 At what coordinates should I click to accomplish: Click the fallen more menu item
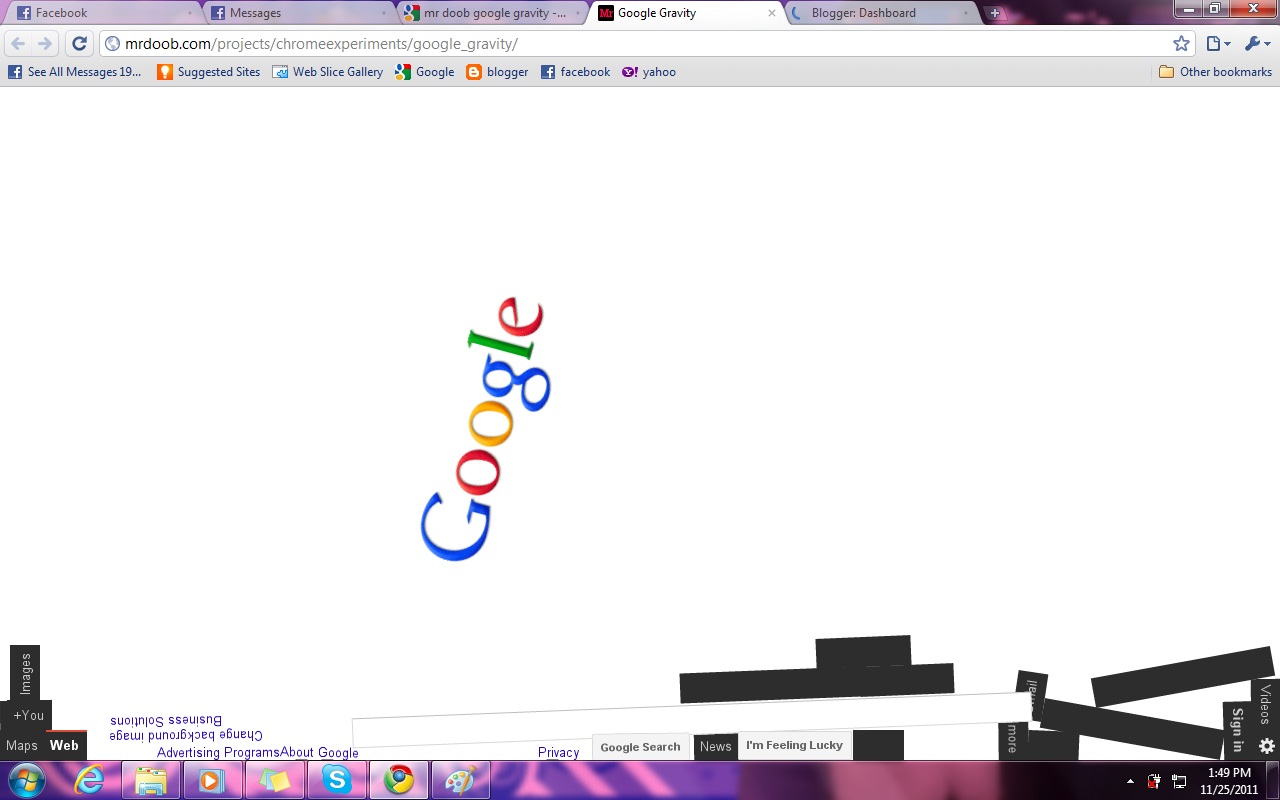pyautogui.click(x=1012, y=738)
